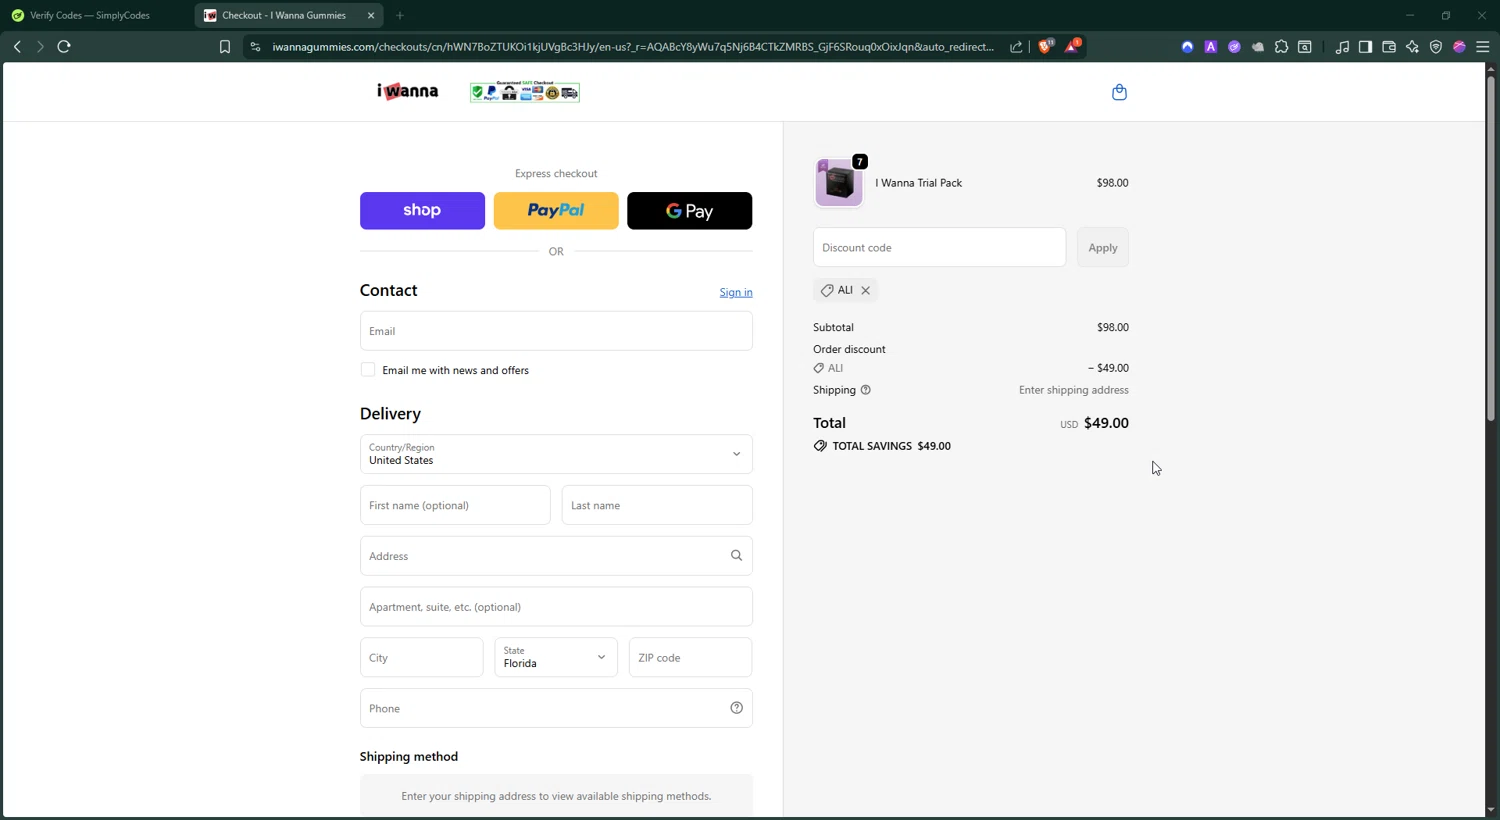This screenshot has width=1500, height=820.
Task: Open the gray cloud-shaped extension icon
Action: 1258,47
